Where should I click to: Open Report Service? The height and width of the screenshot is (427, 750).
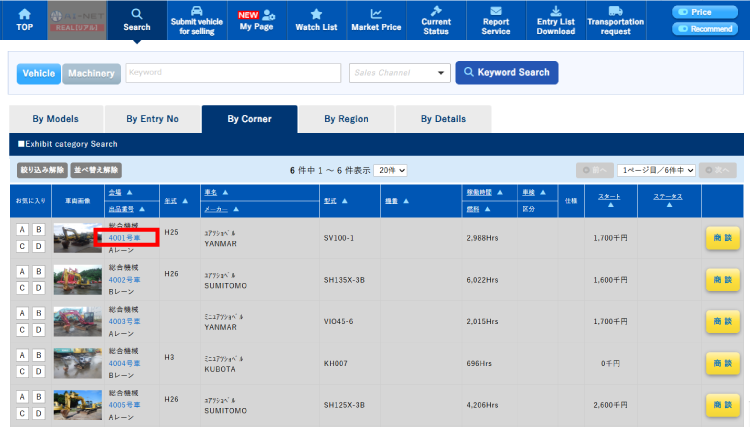click(496, 20)
